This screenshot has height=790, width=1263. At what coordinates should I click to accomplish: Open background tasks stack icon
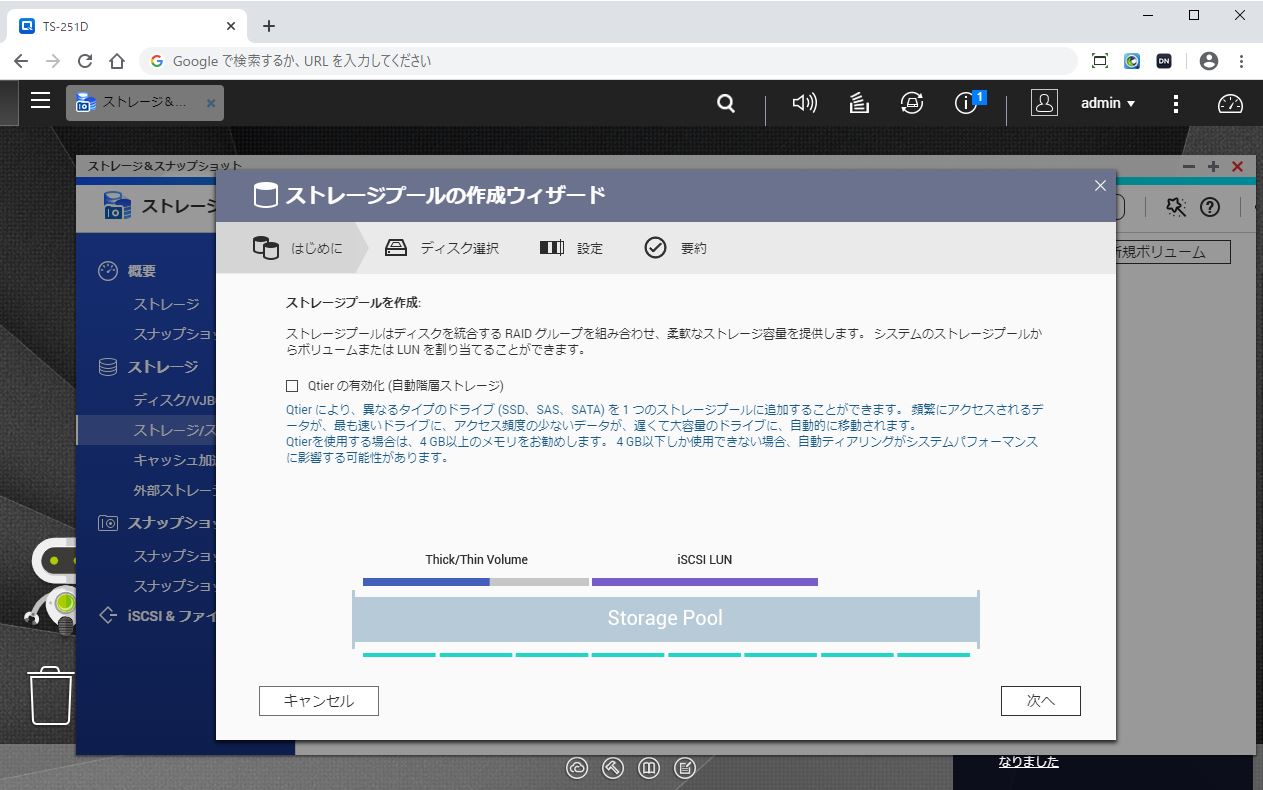pyautogui.click(x=859, y=103)
